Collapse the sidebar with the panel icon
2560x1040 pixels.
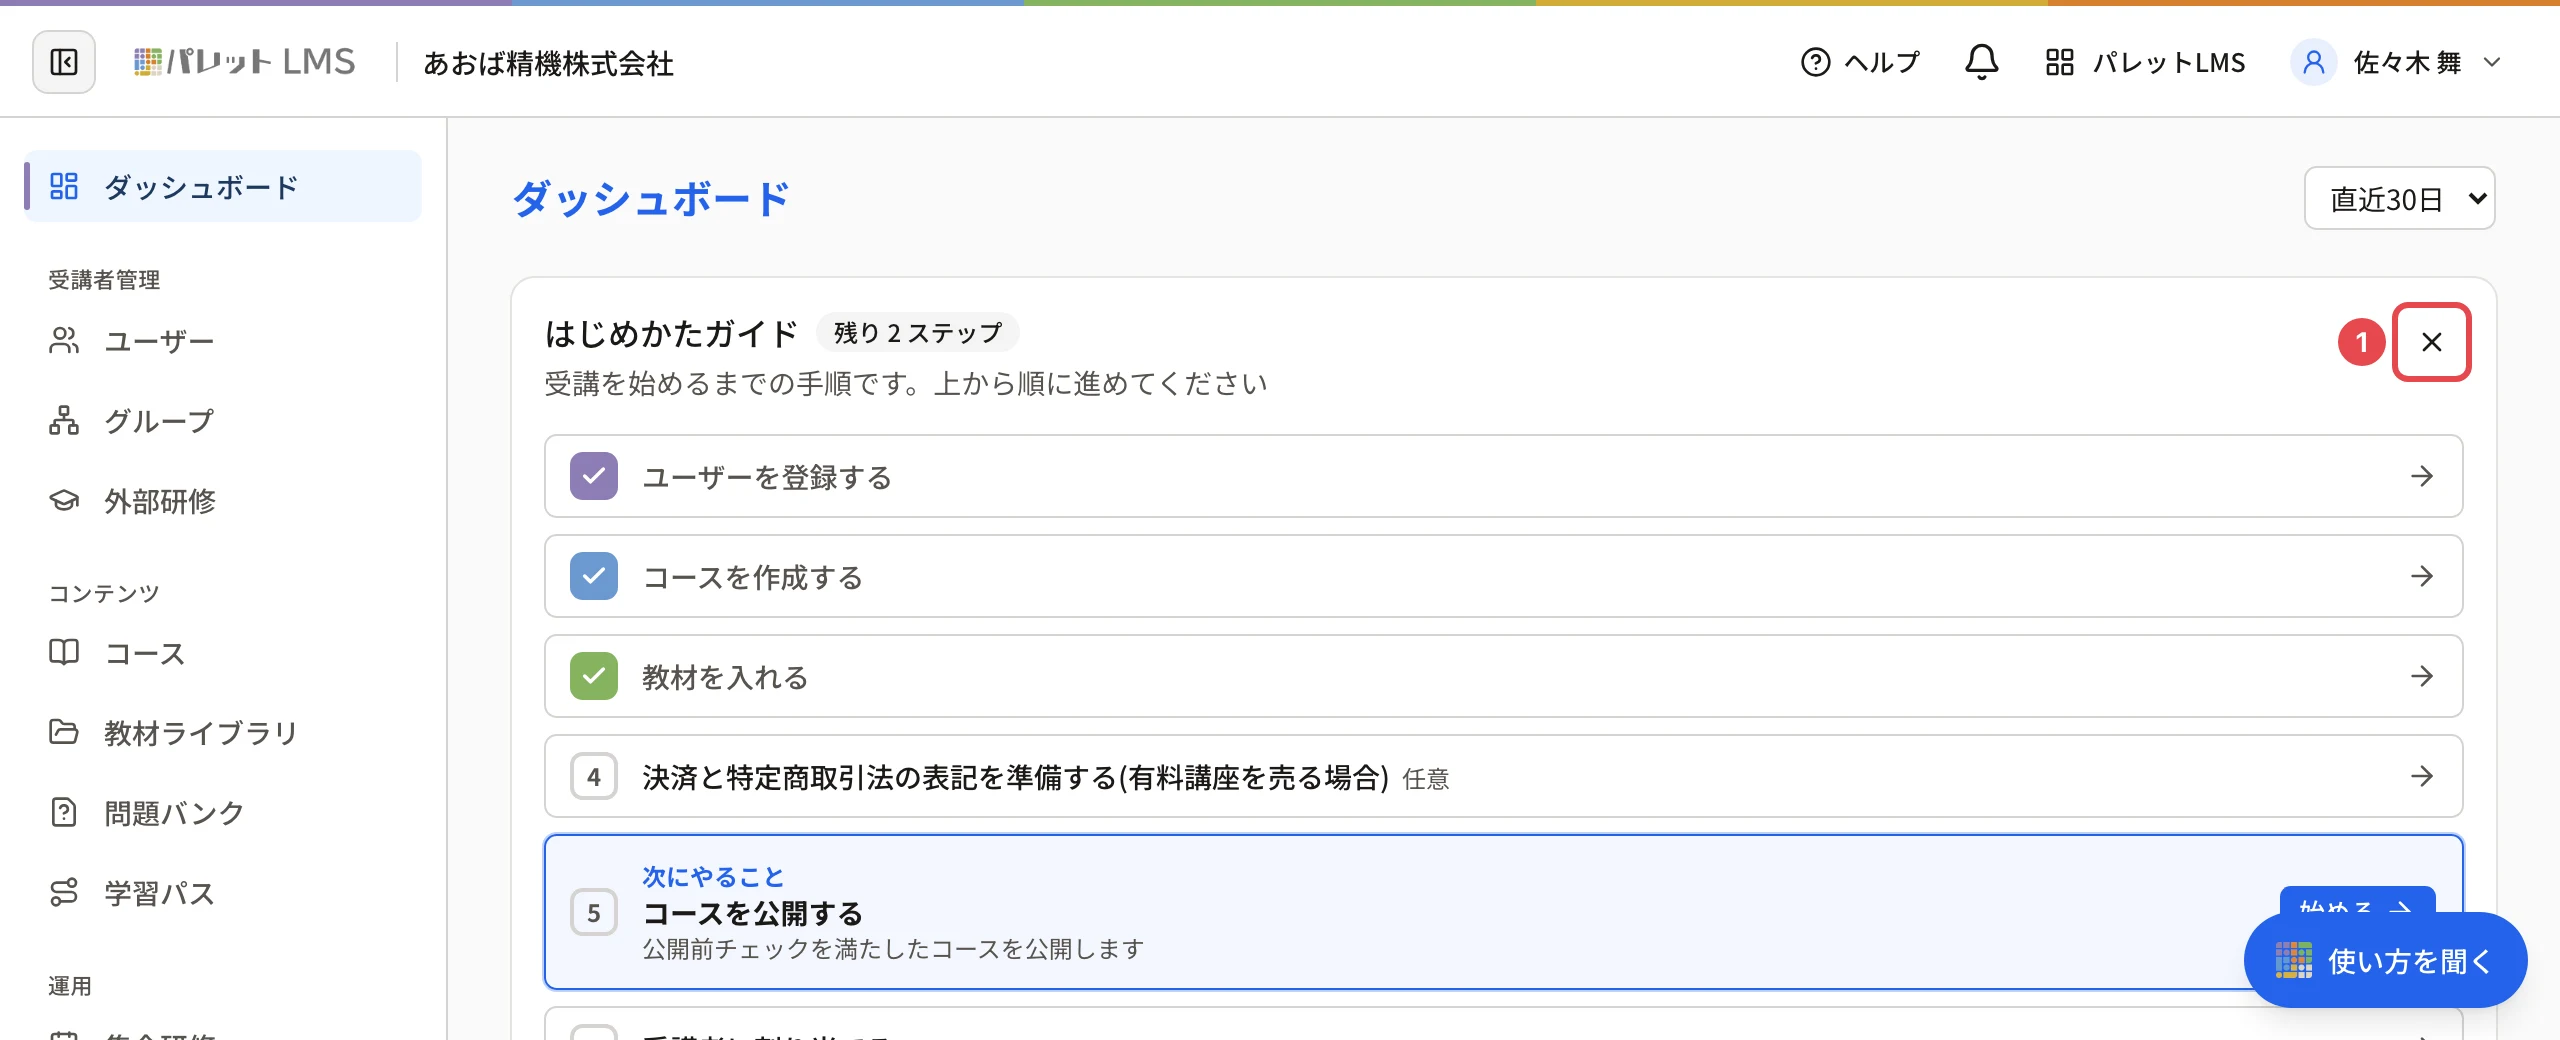(x=64, y=62)
